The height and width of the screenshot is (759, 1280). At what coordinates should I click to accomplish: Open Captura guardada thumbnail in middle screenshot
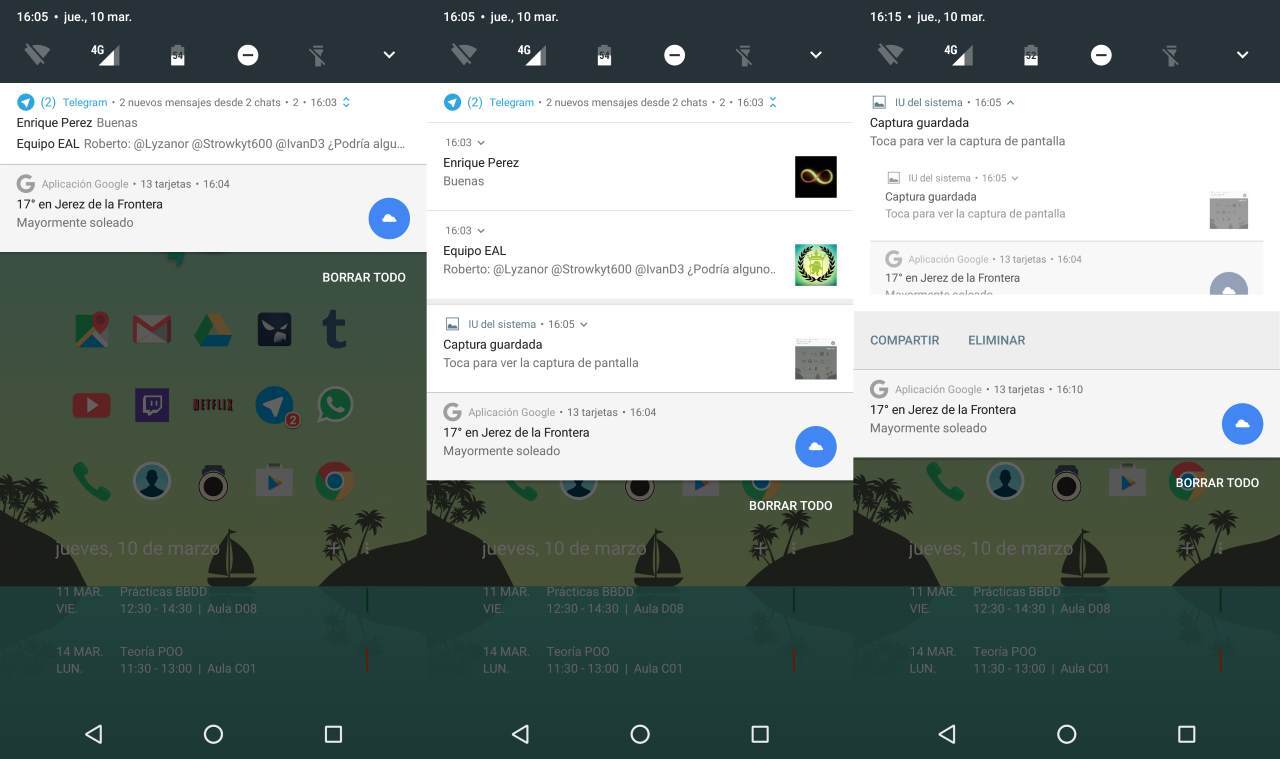pyautogui.click(x=816, y=358)
